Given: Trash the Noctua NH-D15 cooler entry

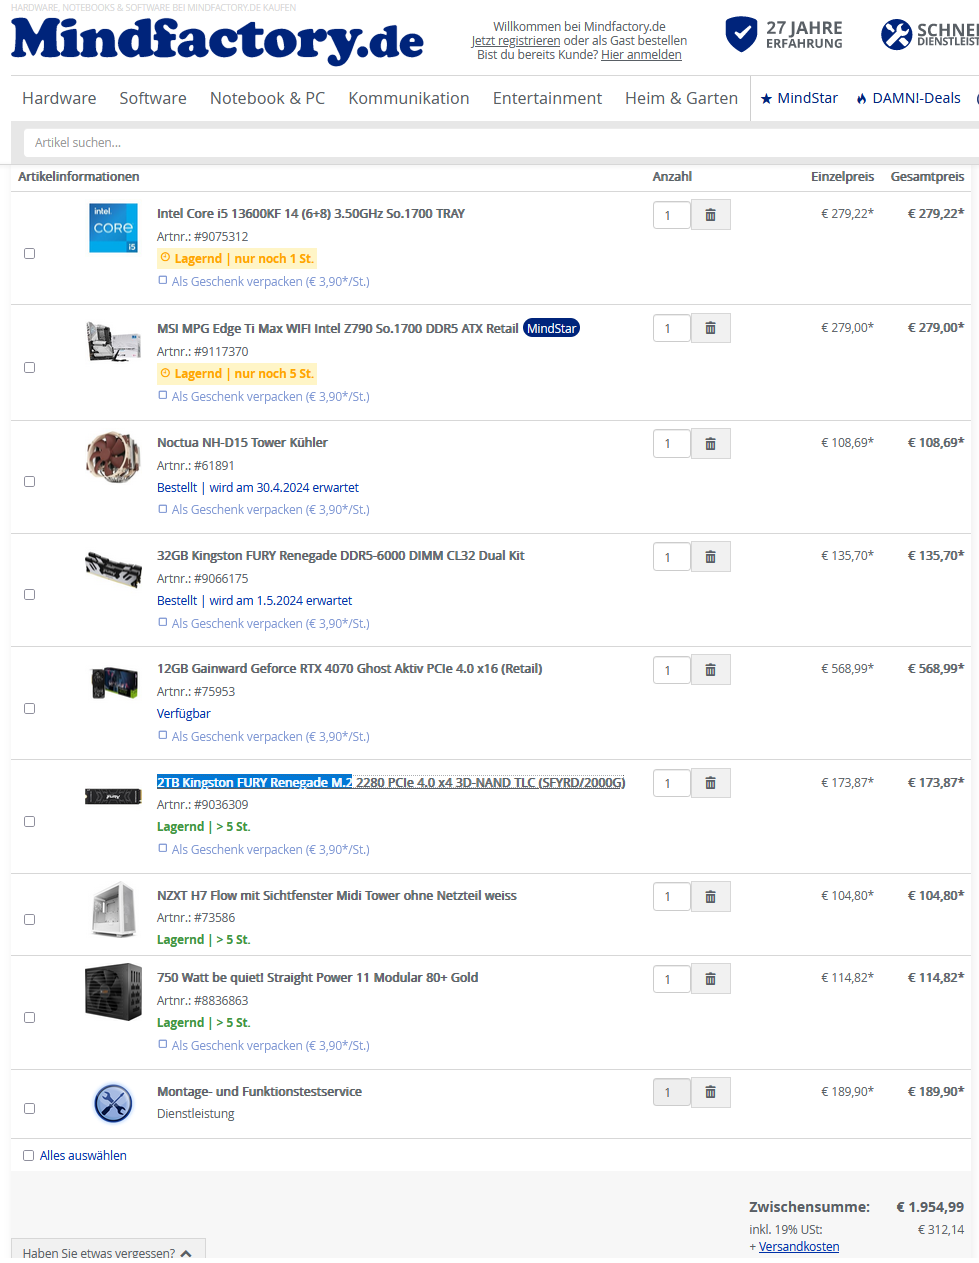Looking at the screenshot, I should coord(710,443).
